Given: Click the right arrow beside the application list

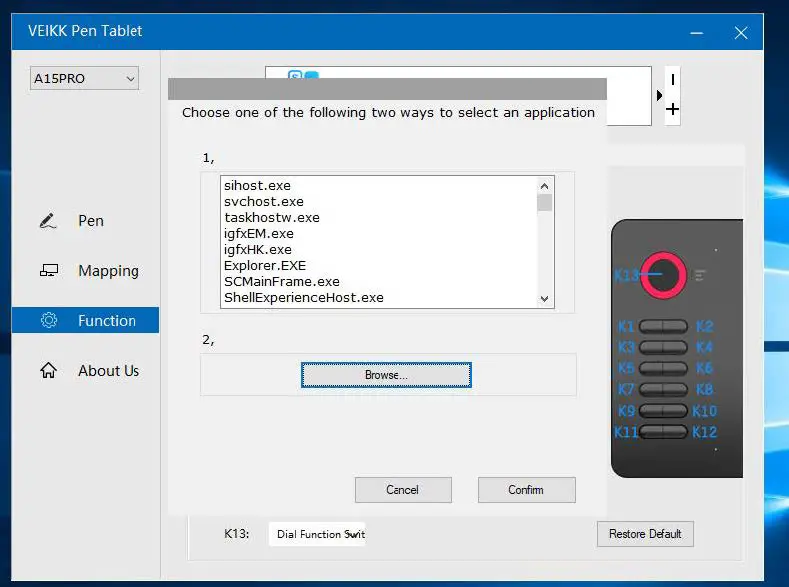Looking at the screenshot, I should point(659,96).
